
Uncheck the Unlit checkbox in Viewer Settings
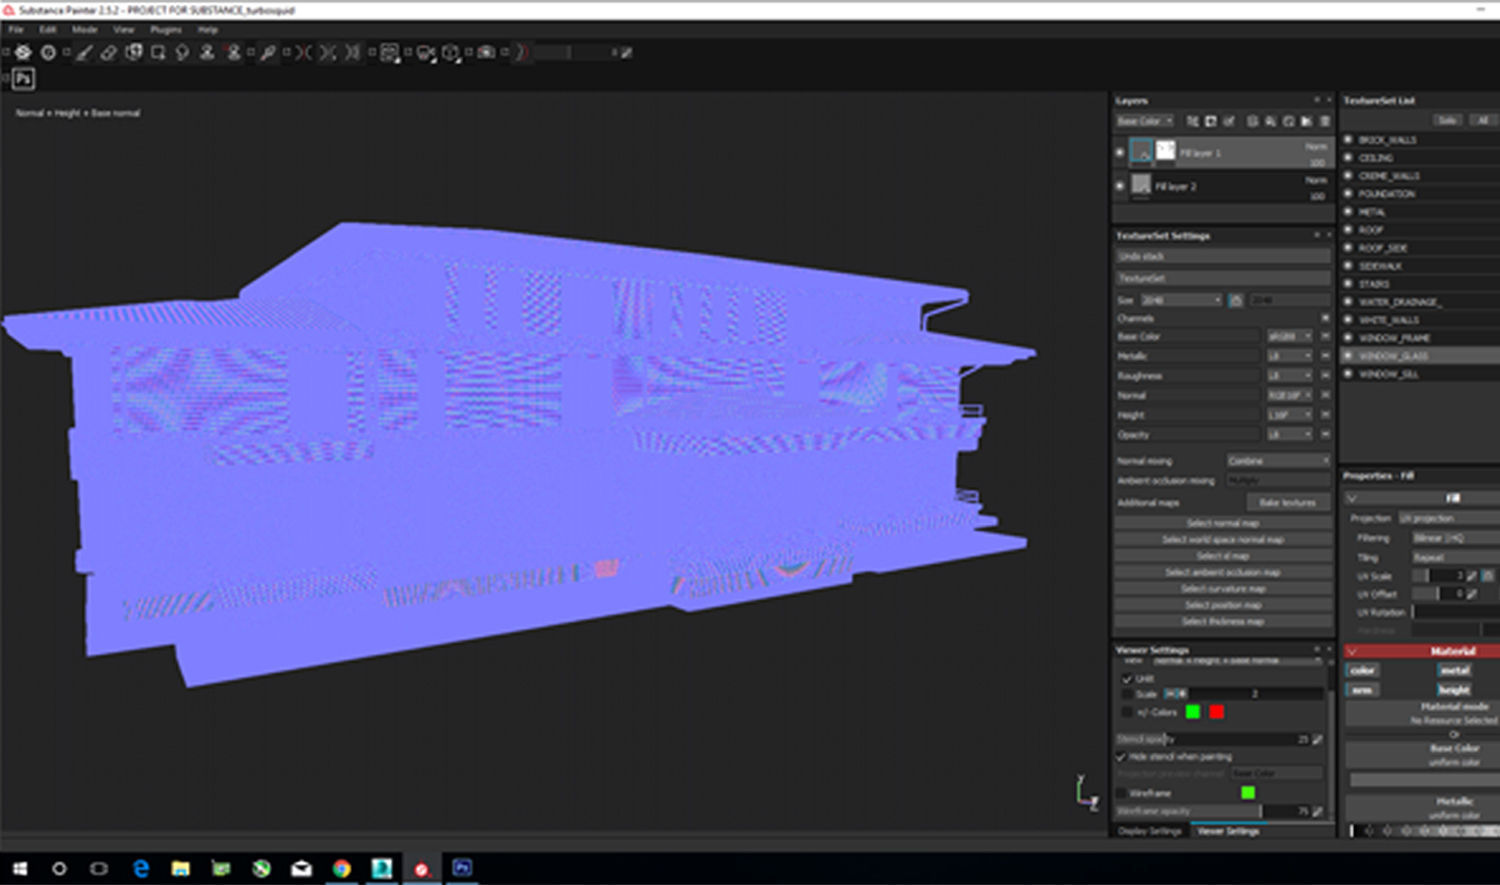pos(1127,679)
